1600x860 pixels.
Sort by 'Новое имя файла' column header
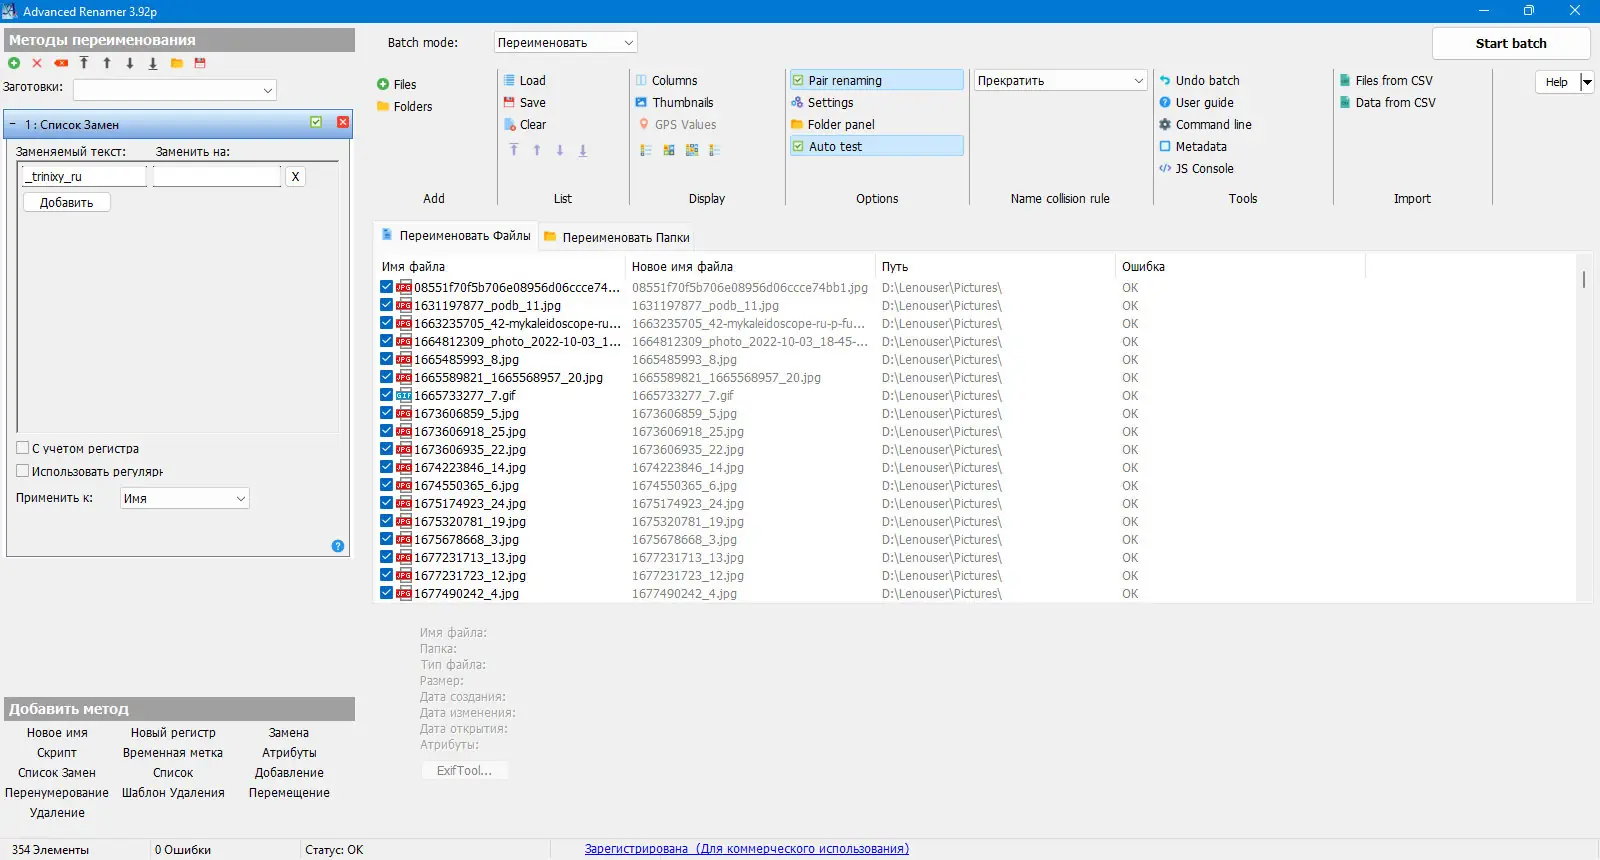(751, 266)
